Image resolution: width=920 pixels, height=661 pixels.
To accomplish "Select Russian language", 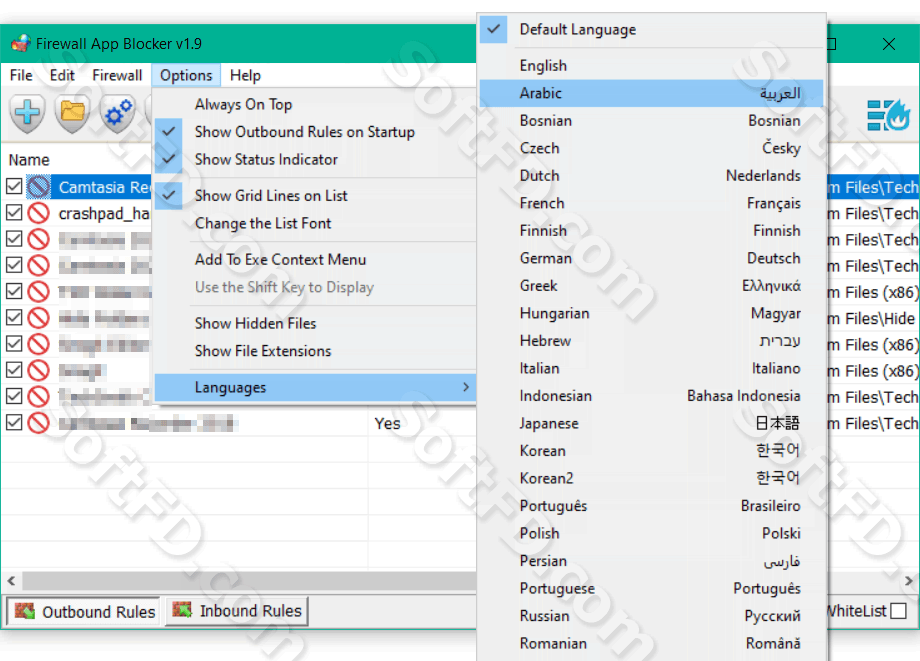I will tap(651, 616).
